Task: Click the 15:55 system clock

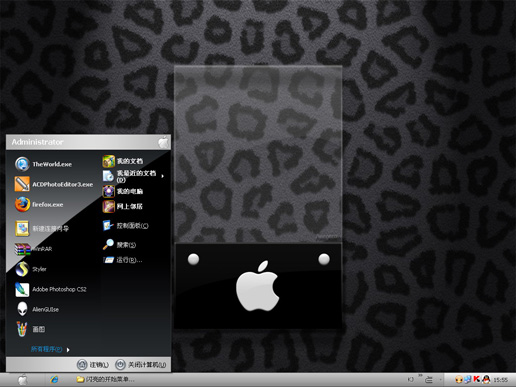Action: click(x=500, y=380)
